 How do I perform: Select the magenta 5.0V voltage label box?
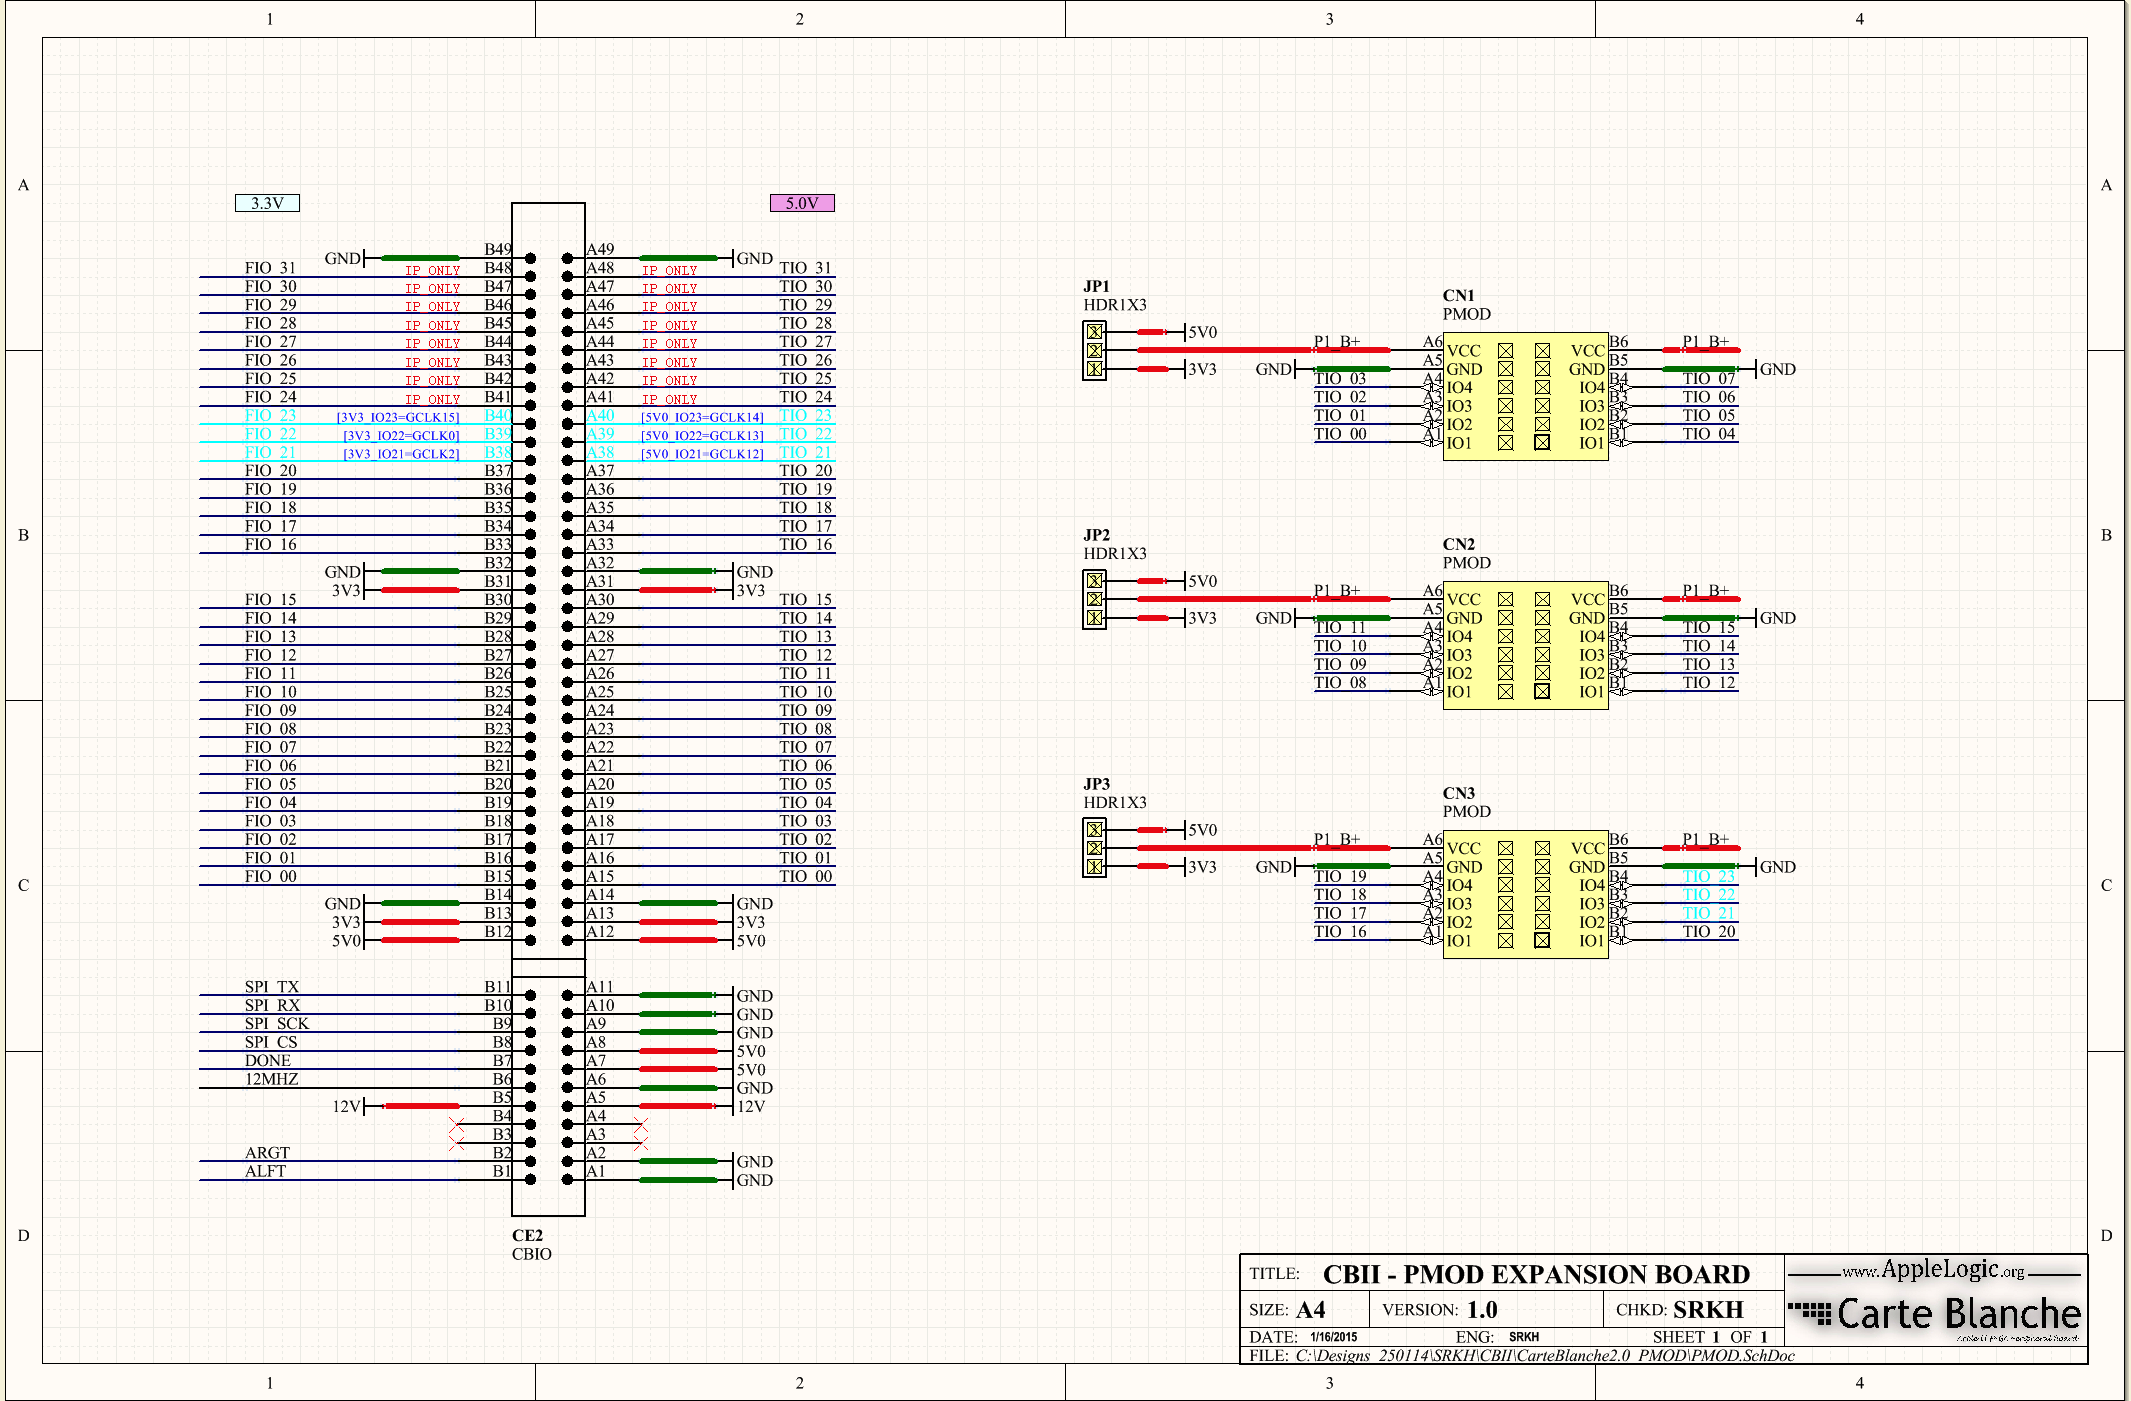click(x=802, y=203)
